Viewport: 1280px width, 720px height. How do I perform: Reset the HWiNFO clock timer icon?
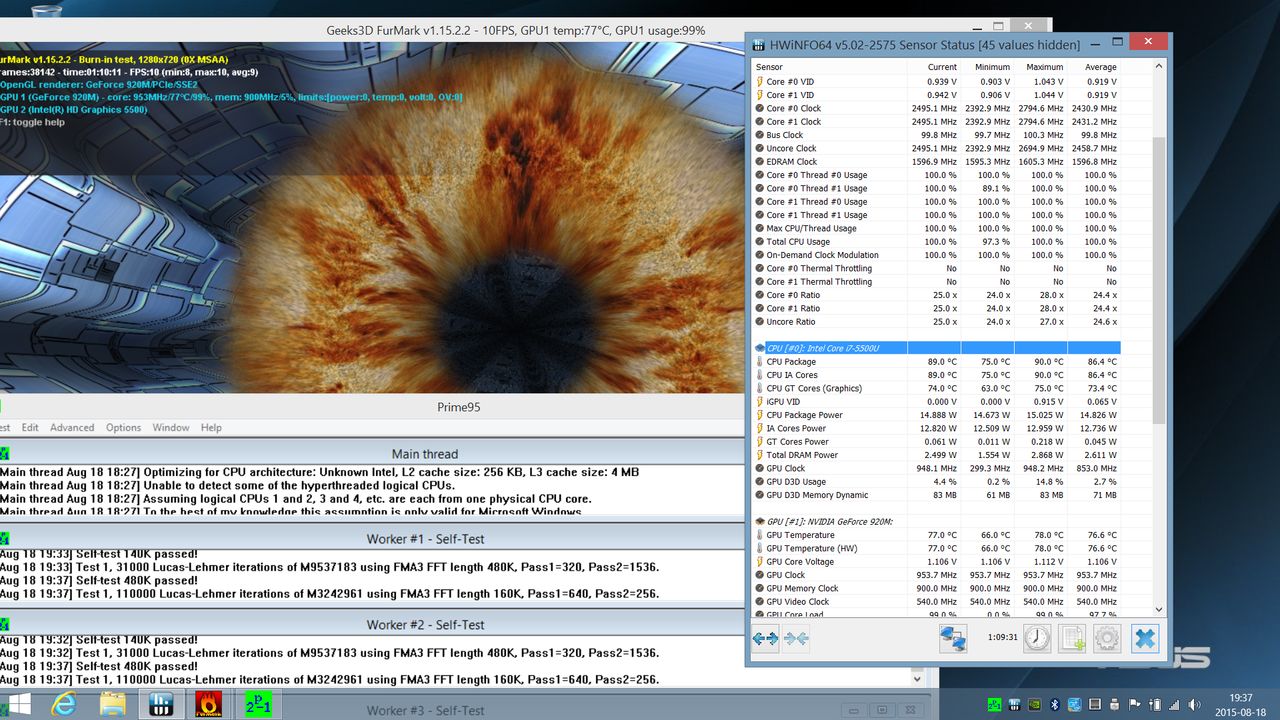point(1037,638)
